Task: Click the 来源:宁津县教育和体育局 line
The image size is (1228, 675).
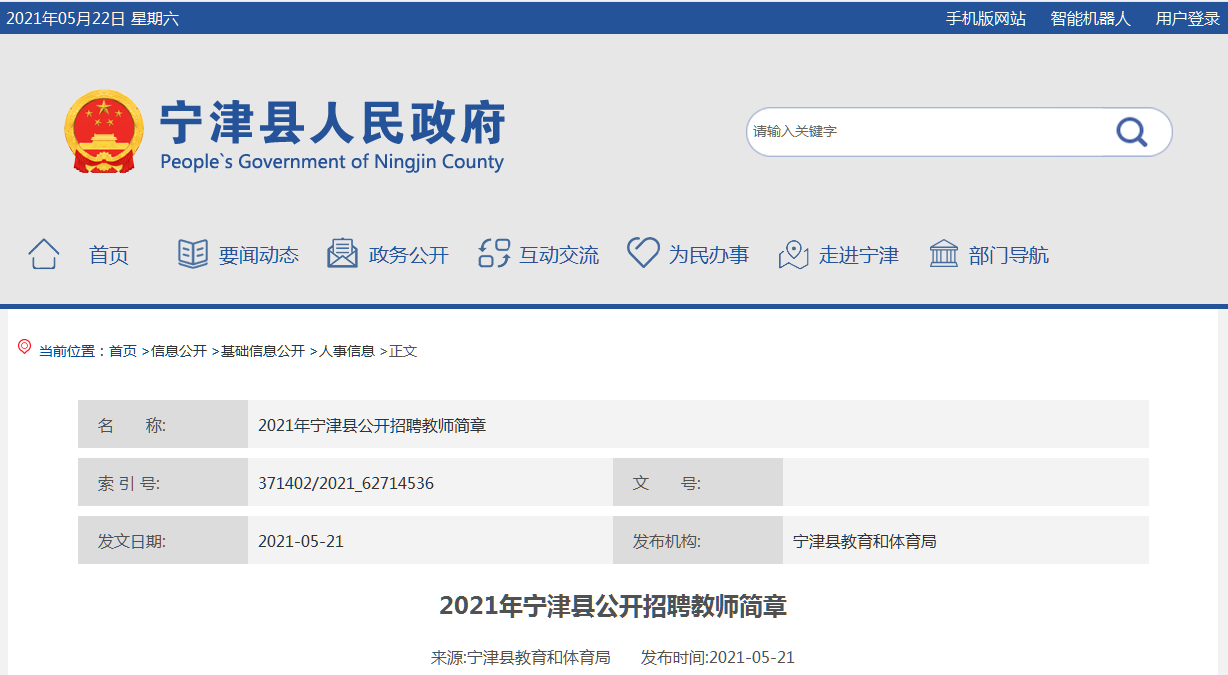Action: click(x=521, y=657)
